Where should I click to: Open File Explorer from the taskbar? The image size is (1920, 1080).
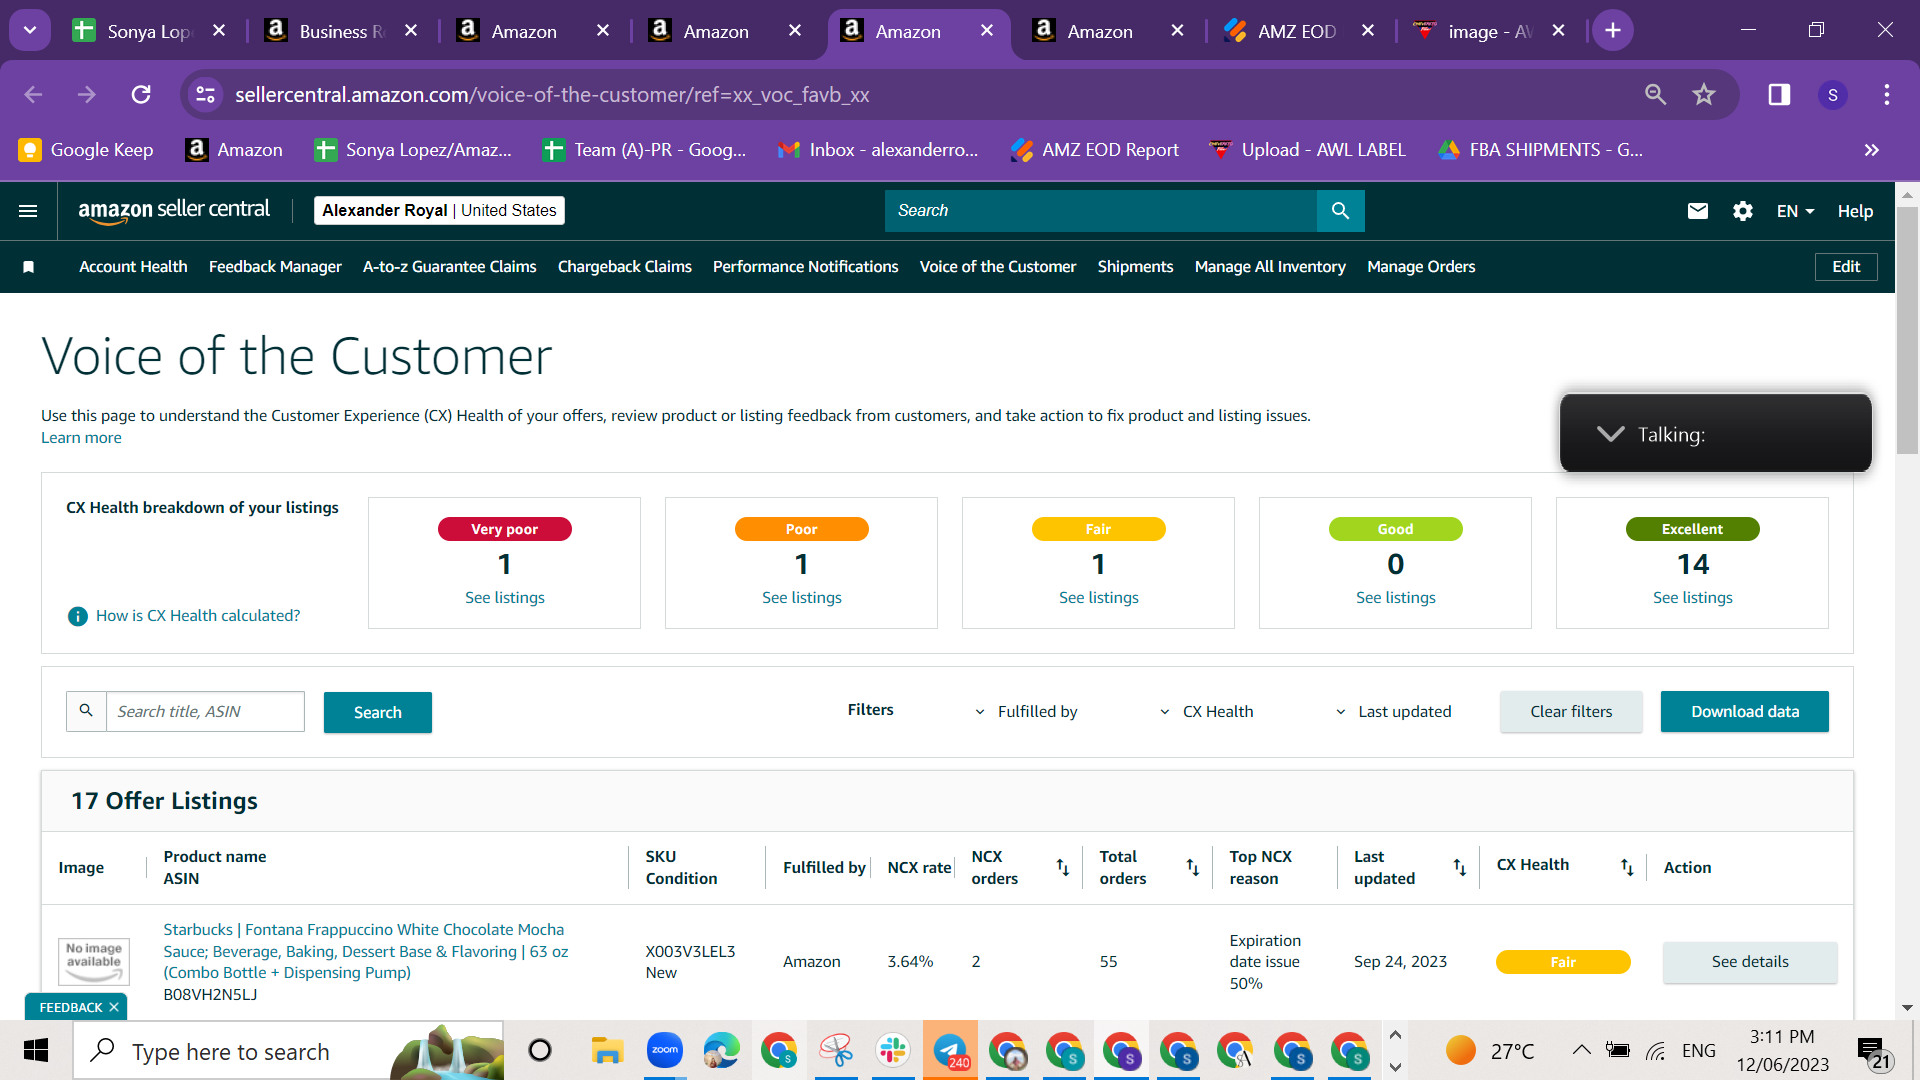(x=608, y=1050)
